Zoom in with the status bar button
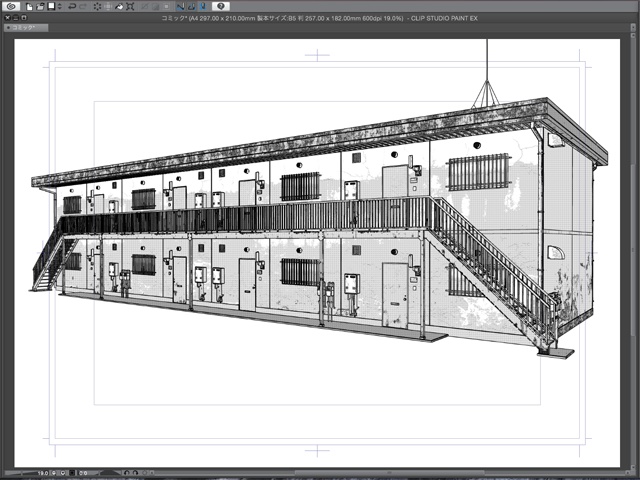Screen dimensions: 640x480 (x=63, y=473)
